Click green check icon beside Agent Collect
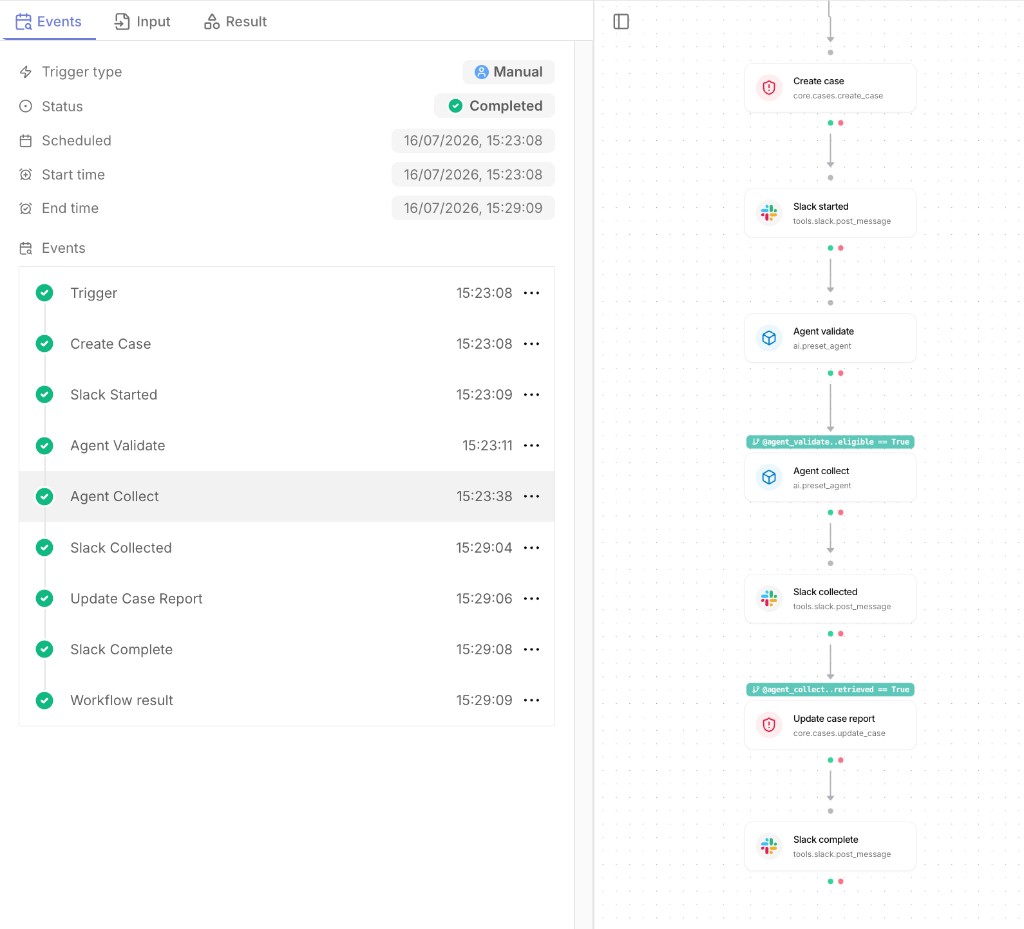Viewport: 1024px width, 929px height. click(44, 496)
